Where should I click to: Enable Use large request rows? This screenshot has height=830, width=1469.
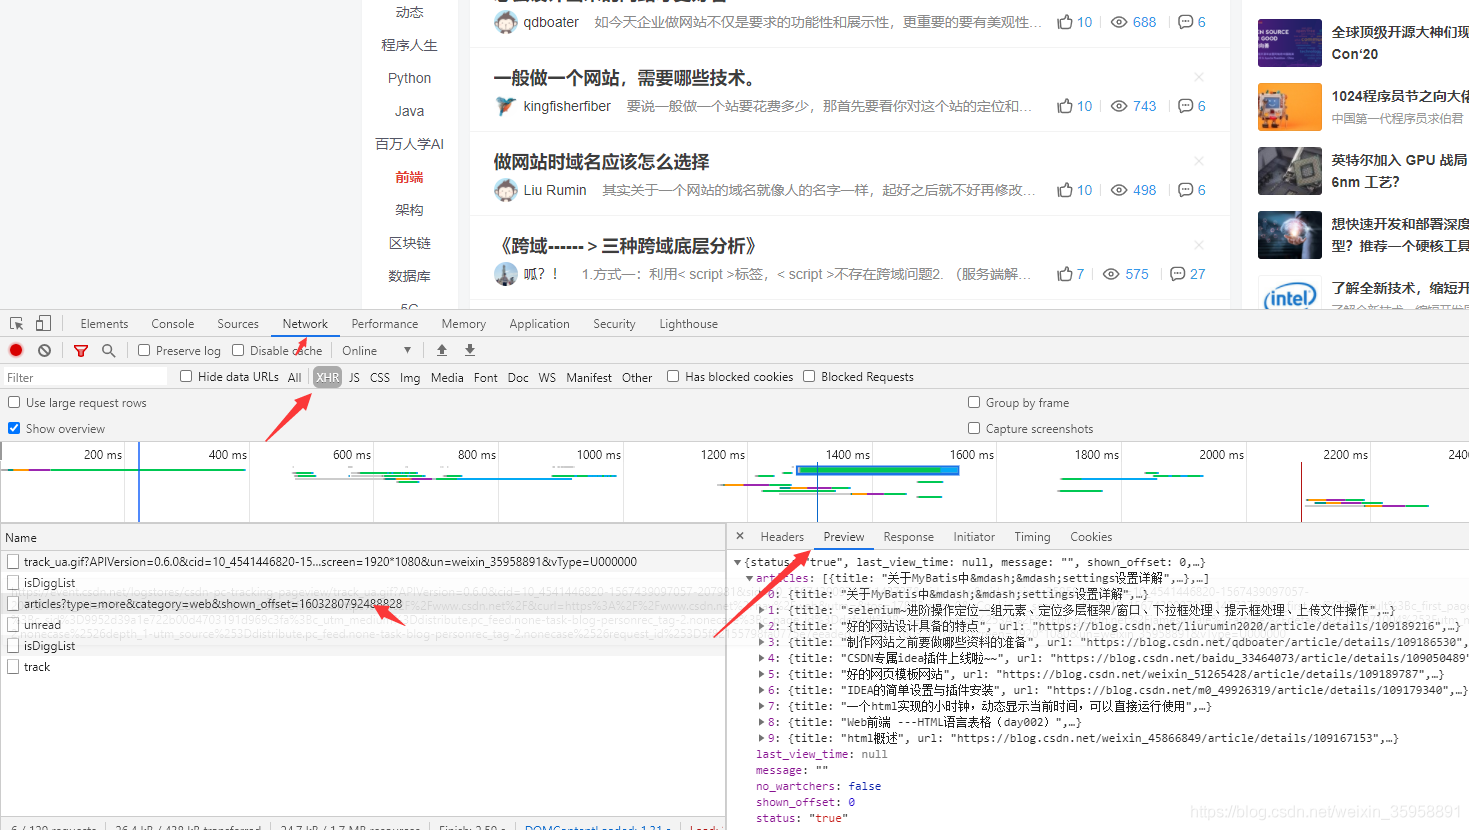pyautogui.click(x=14, y=402)
